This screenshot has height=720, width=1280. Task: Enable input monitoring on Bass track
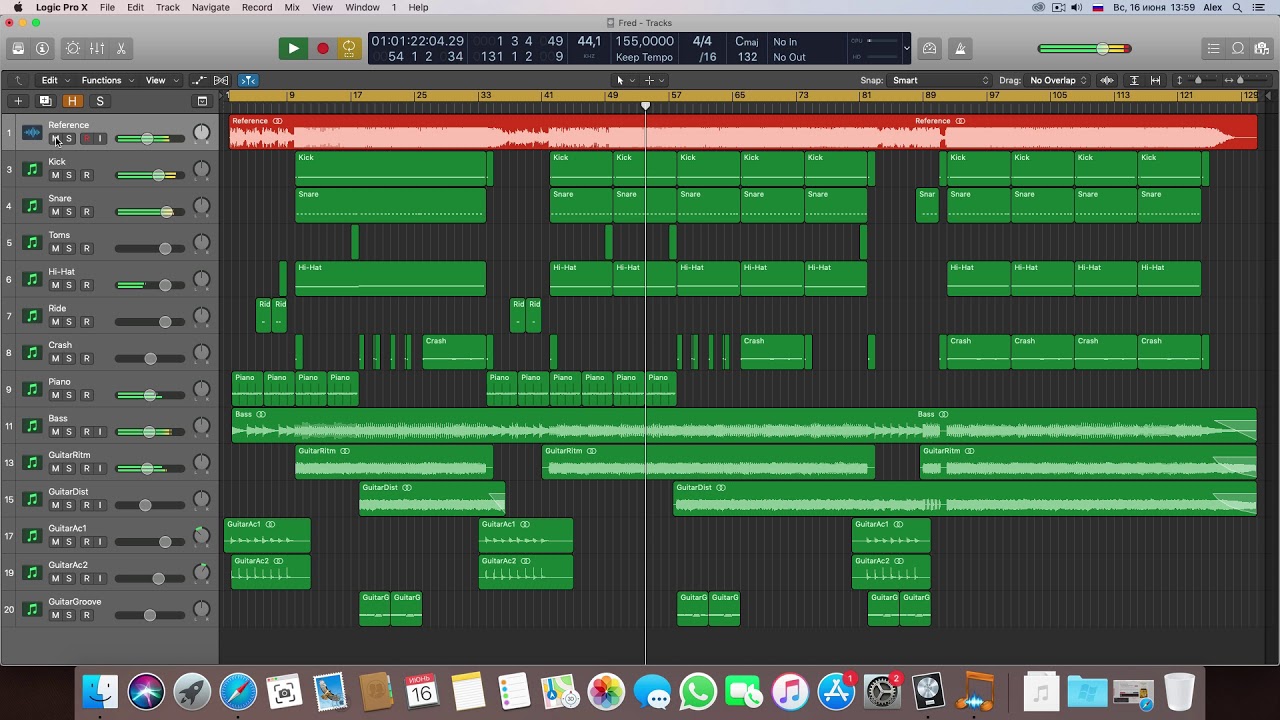tap(100, 432)
